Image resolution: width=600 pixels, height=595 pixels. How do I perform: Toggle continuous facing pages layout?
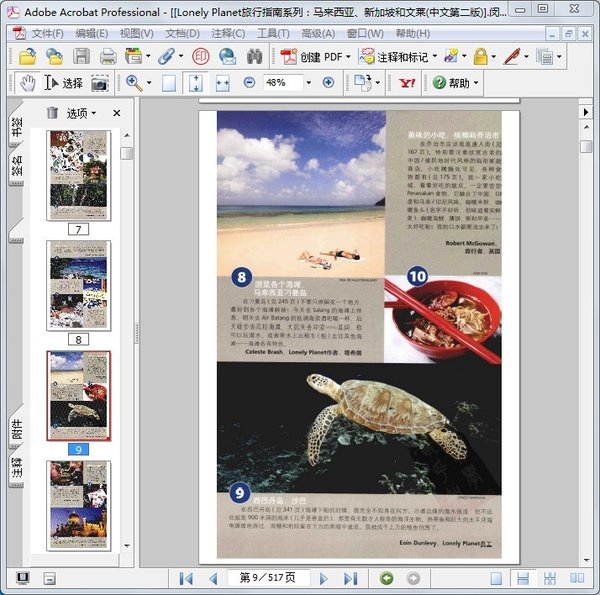pyautogui.click(x=548, y=578)
